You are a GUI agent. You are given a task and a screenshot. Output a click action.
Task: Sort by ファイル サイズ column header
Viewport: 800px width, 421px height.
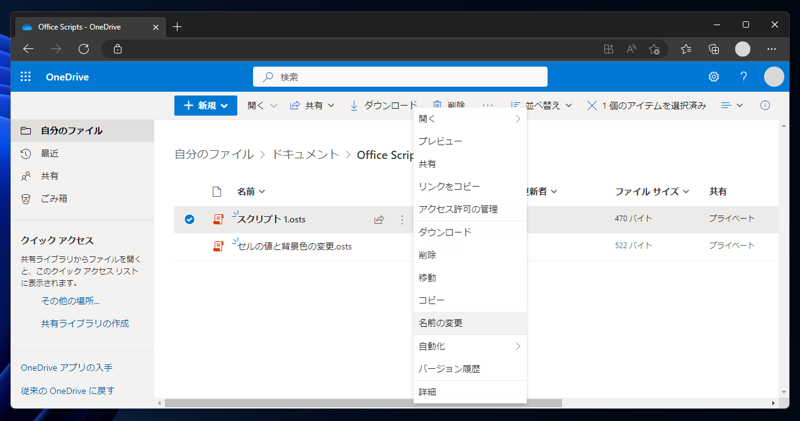[652, 192]
